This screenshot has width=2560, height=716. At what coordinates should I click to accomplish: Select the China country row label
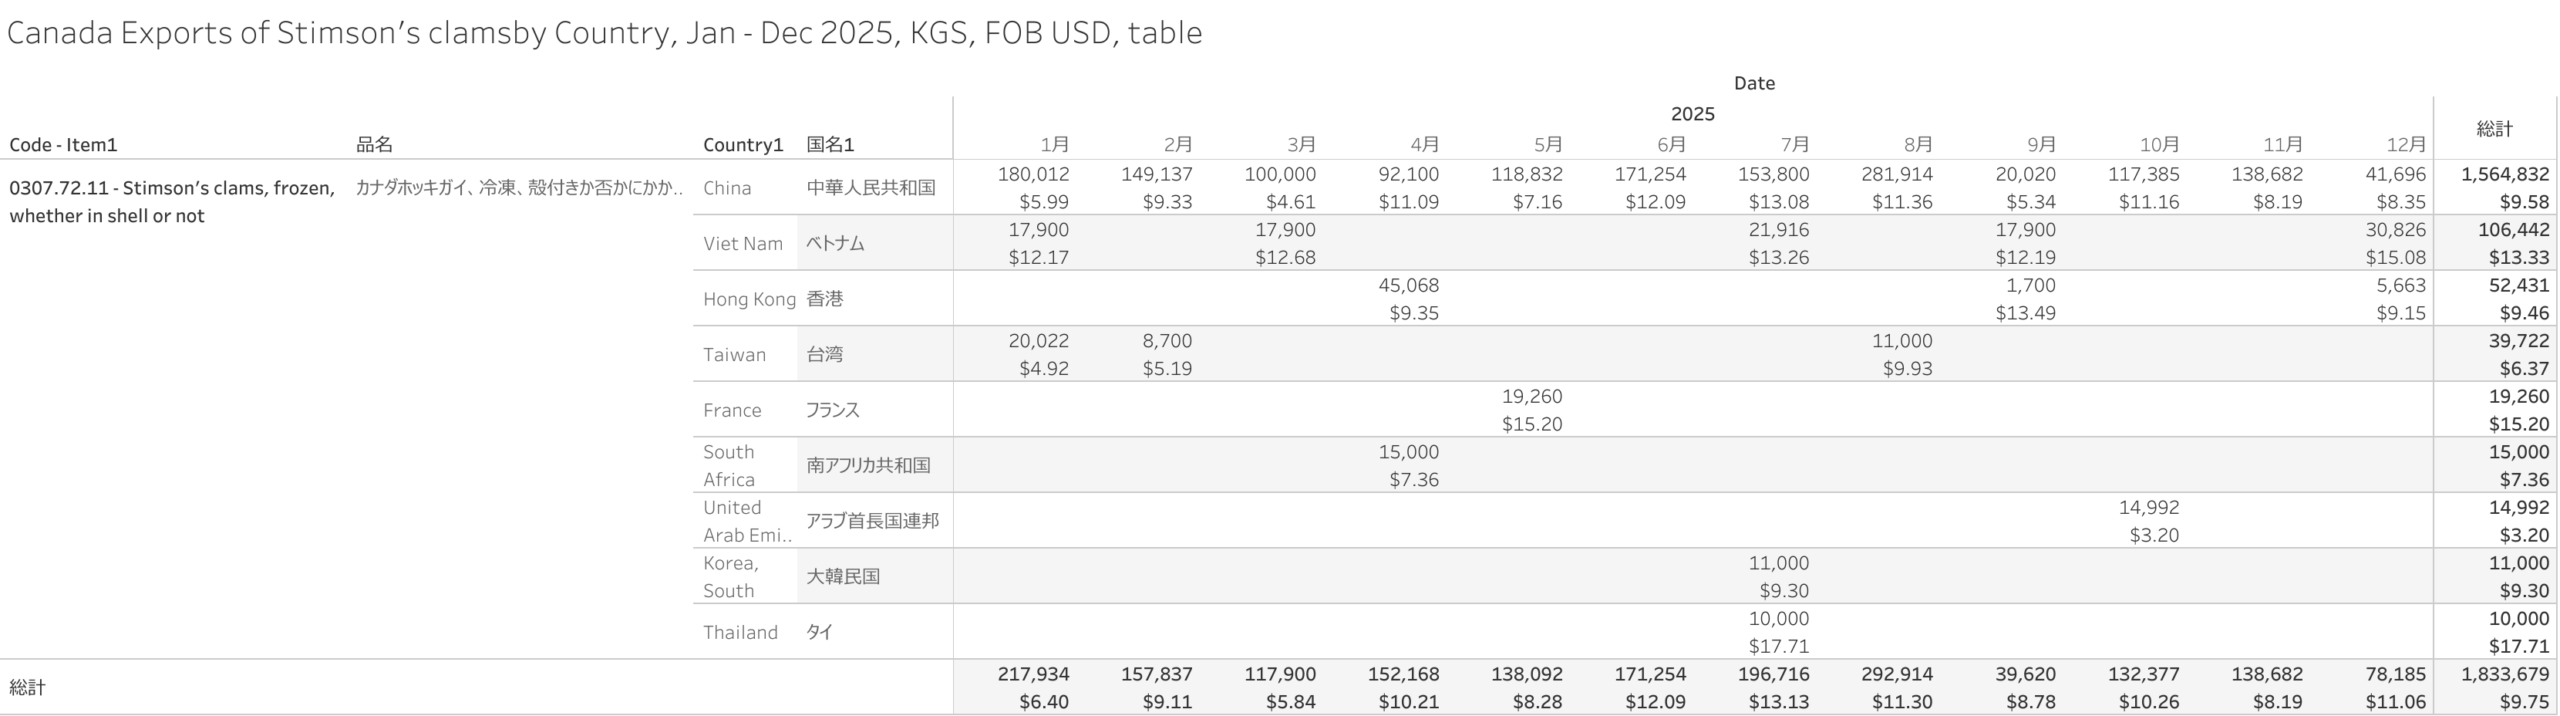pyautogui.click(x=727, y=188)
